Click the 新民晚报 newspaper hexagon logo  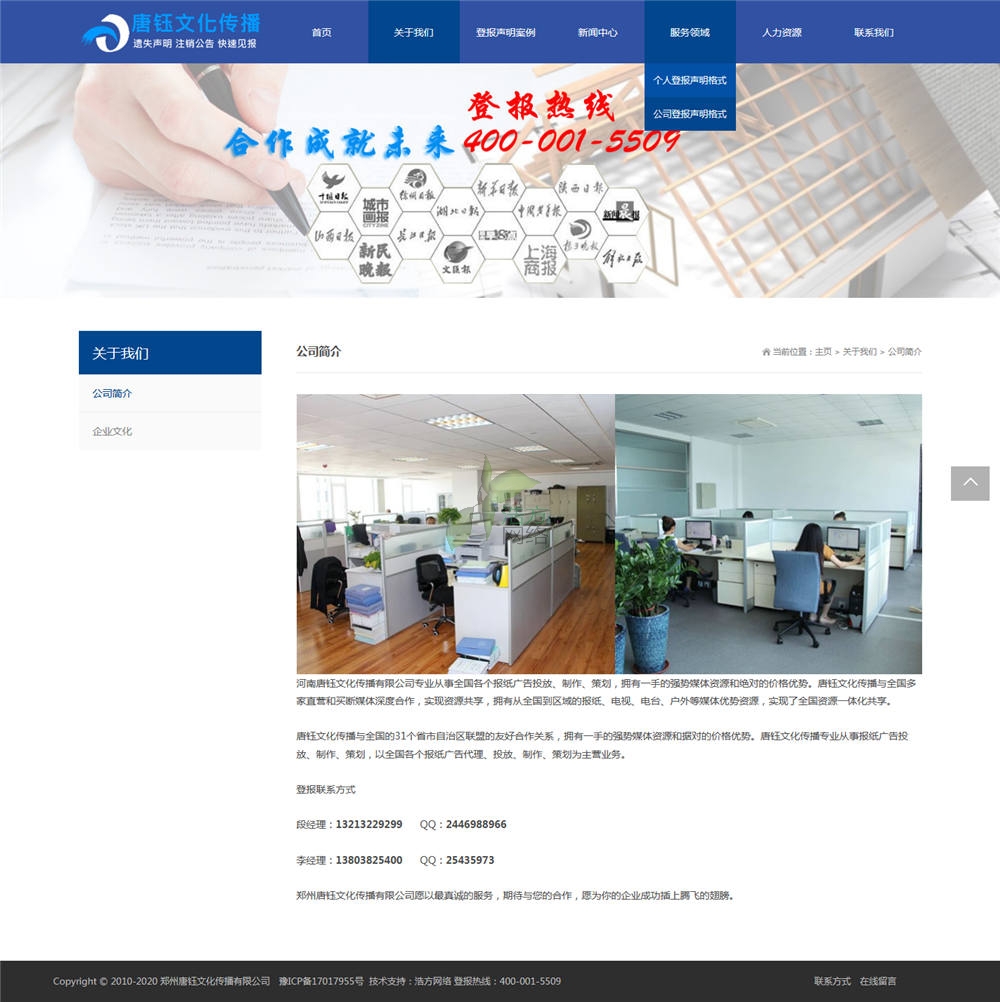tap(380, 259)
